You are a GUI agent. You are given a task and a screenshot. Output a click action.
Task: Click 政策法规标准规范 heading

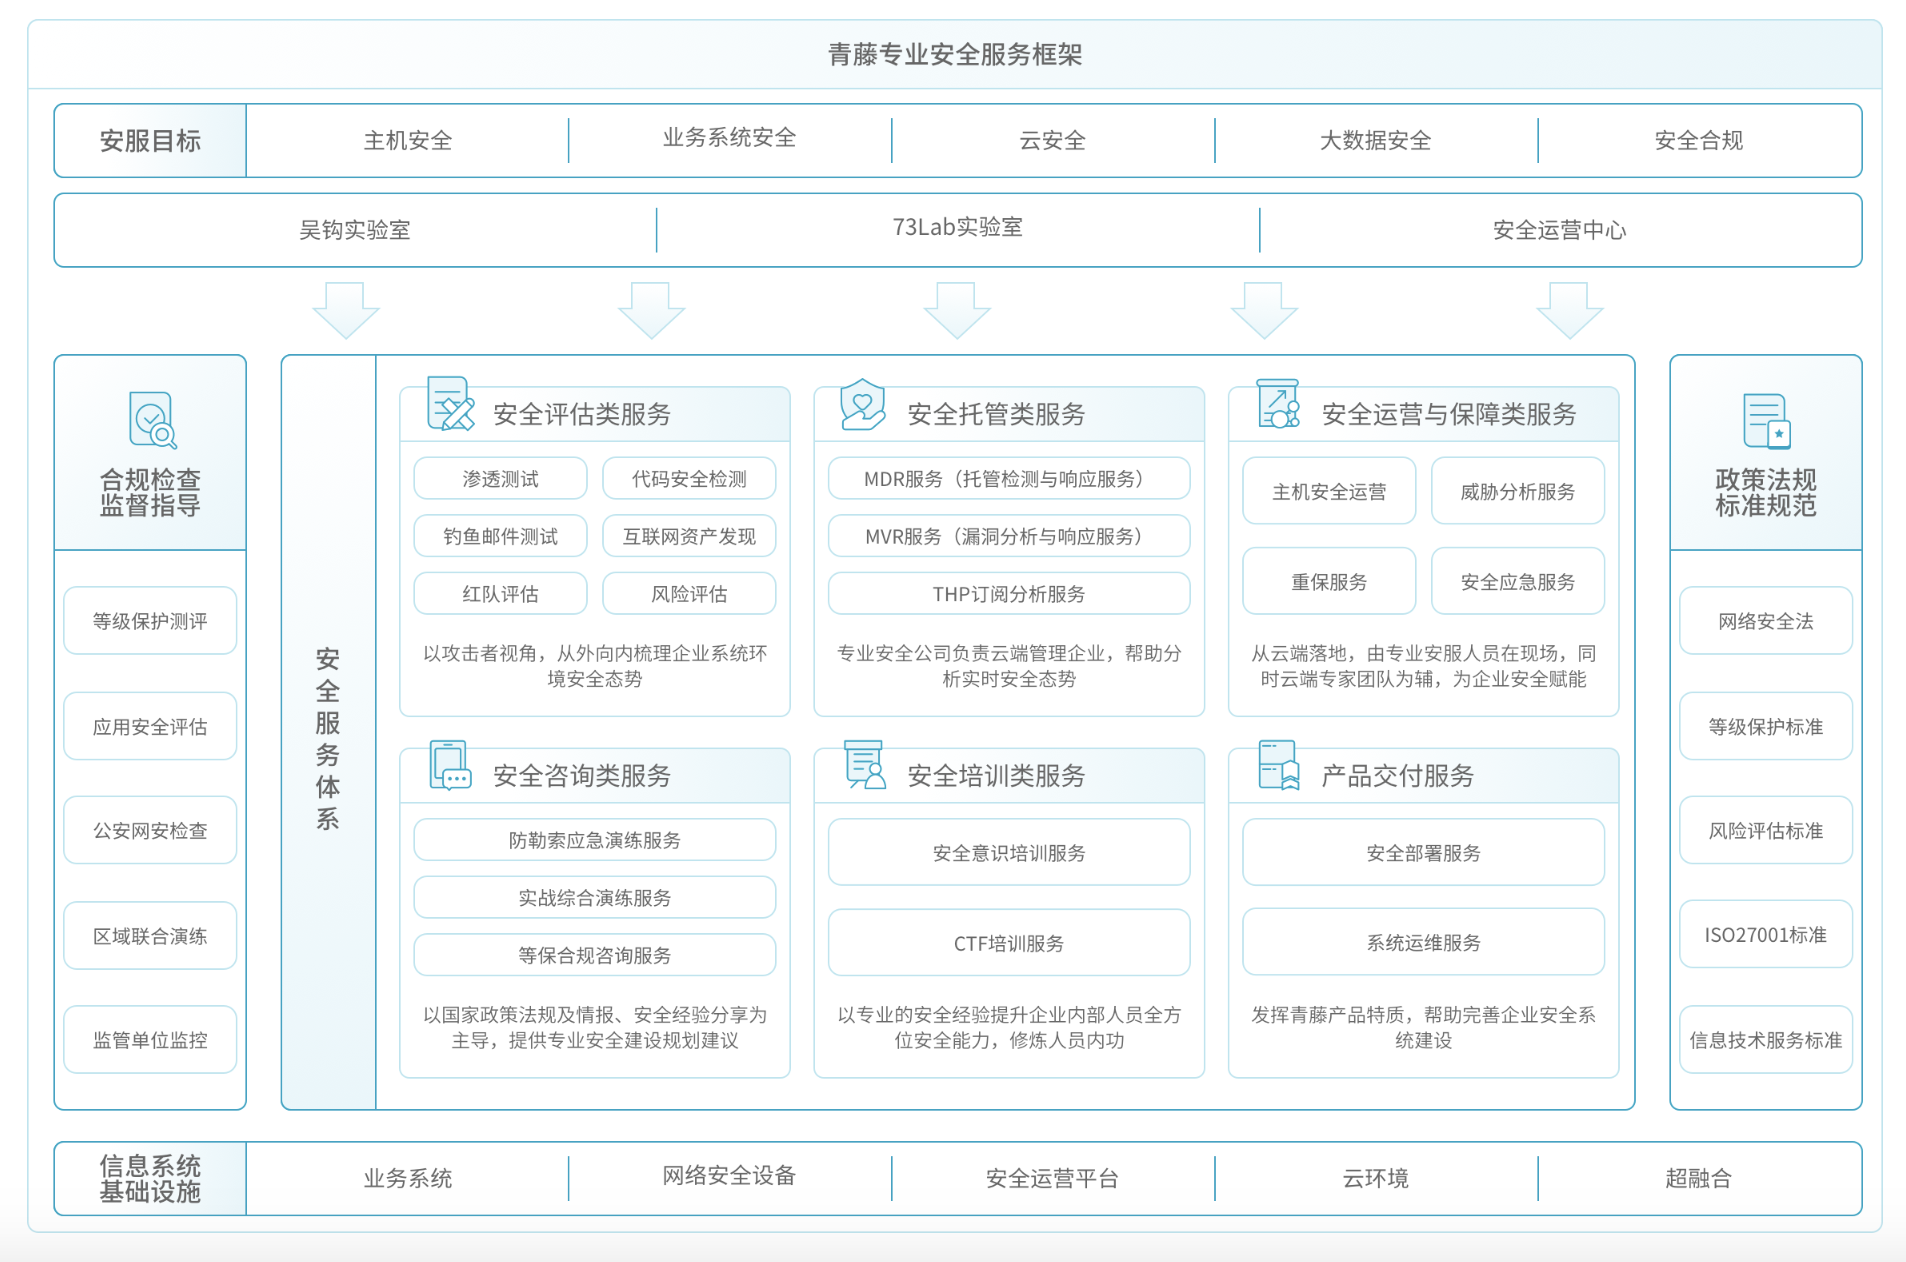pyautogui.click(x=1766, y=492)
